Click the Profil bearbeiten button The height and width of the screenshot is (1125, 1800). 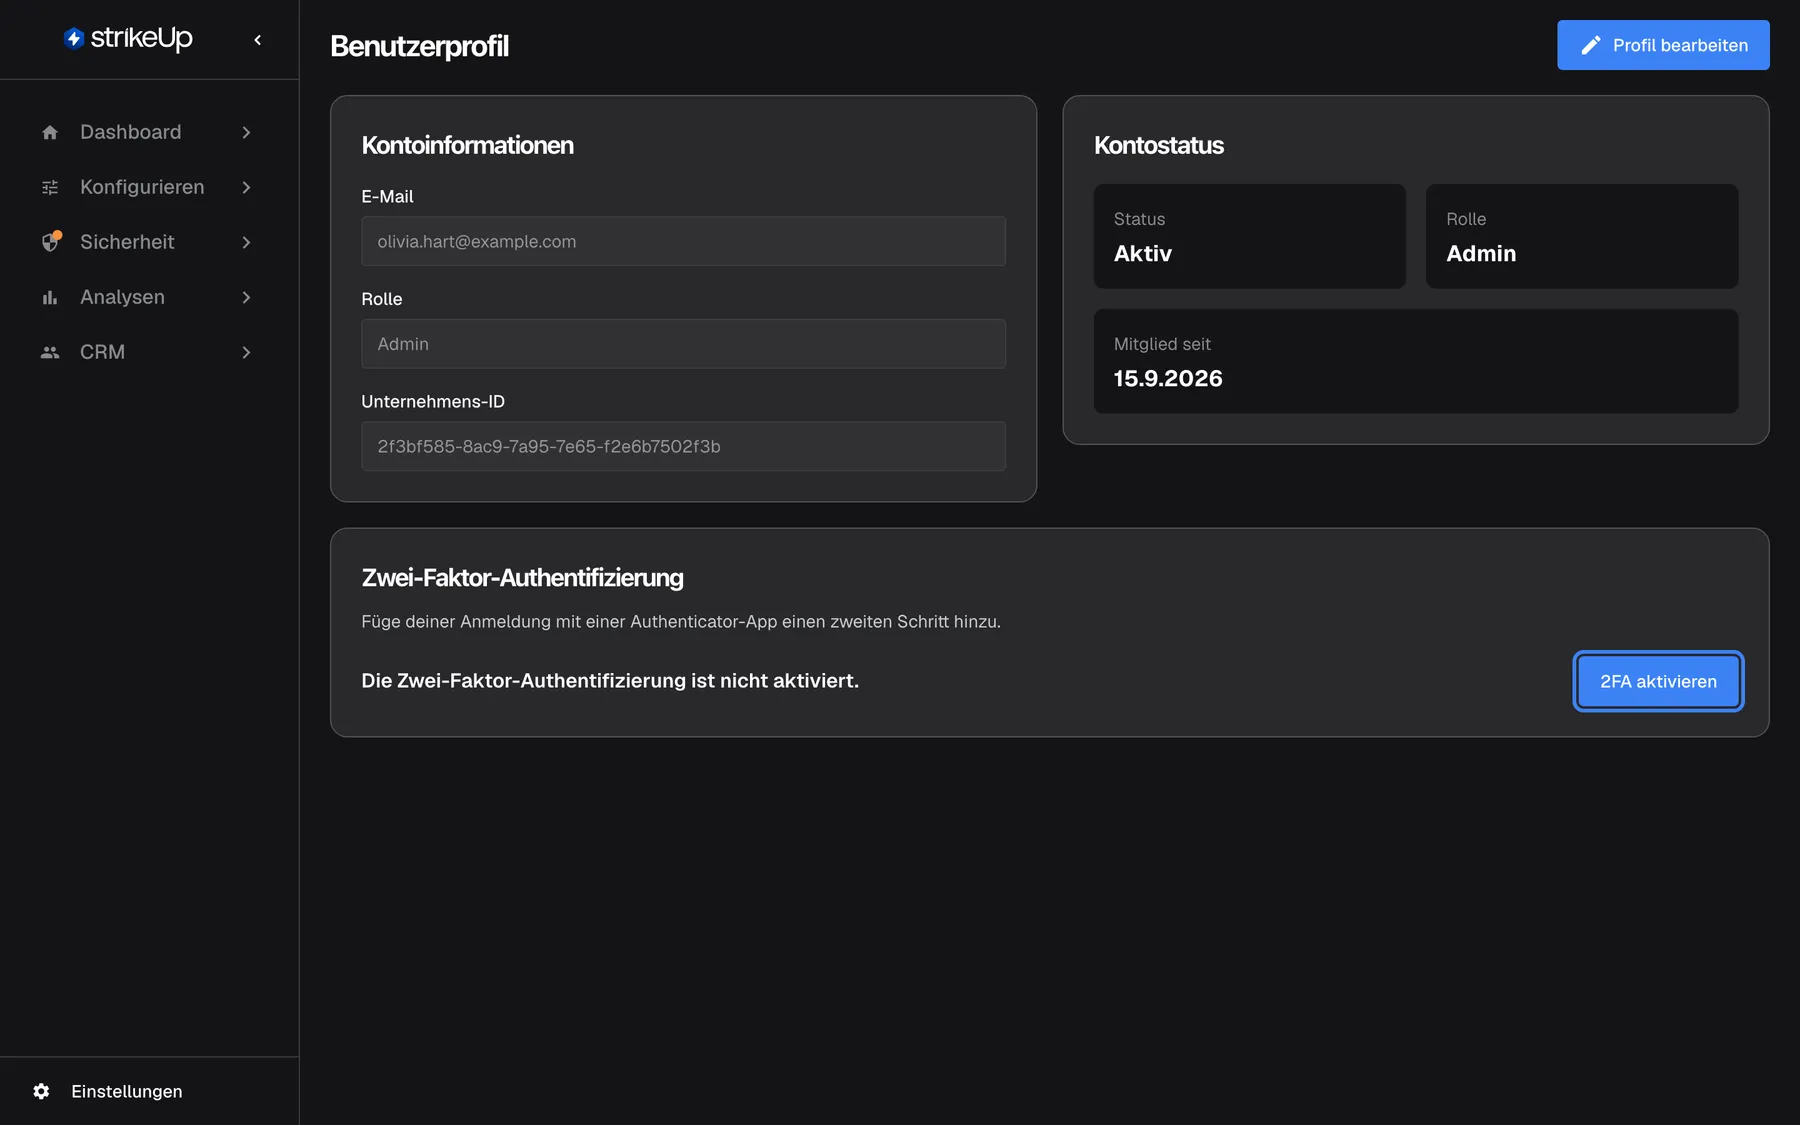point(1663,45)
